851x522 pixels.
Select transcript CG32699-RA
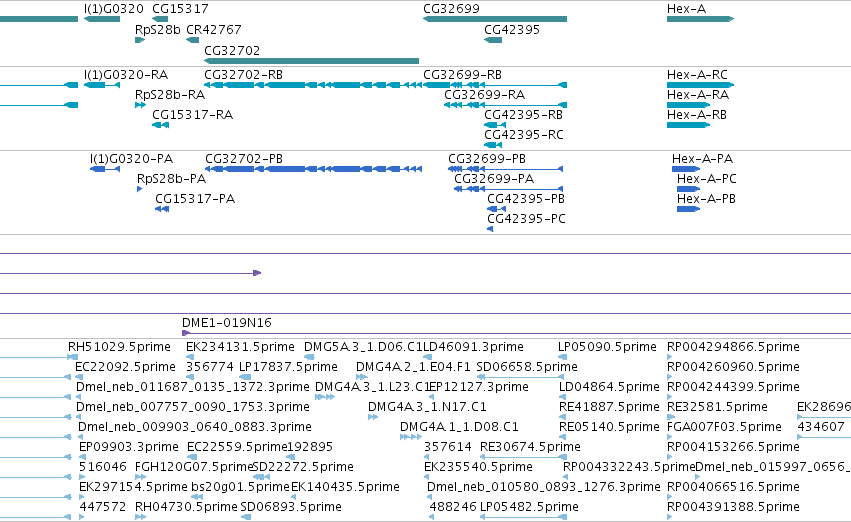coord(484,95)
